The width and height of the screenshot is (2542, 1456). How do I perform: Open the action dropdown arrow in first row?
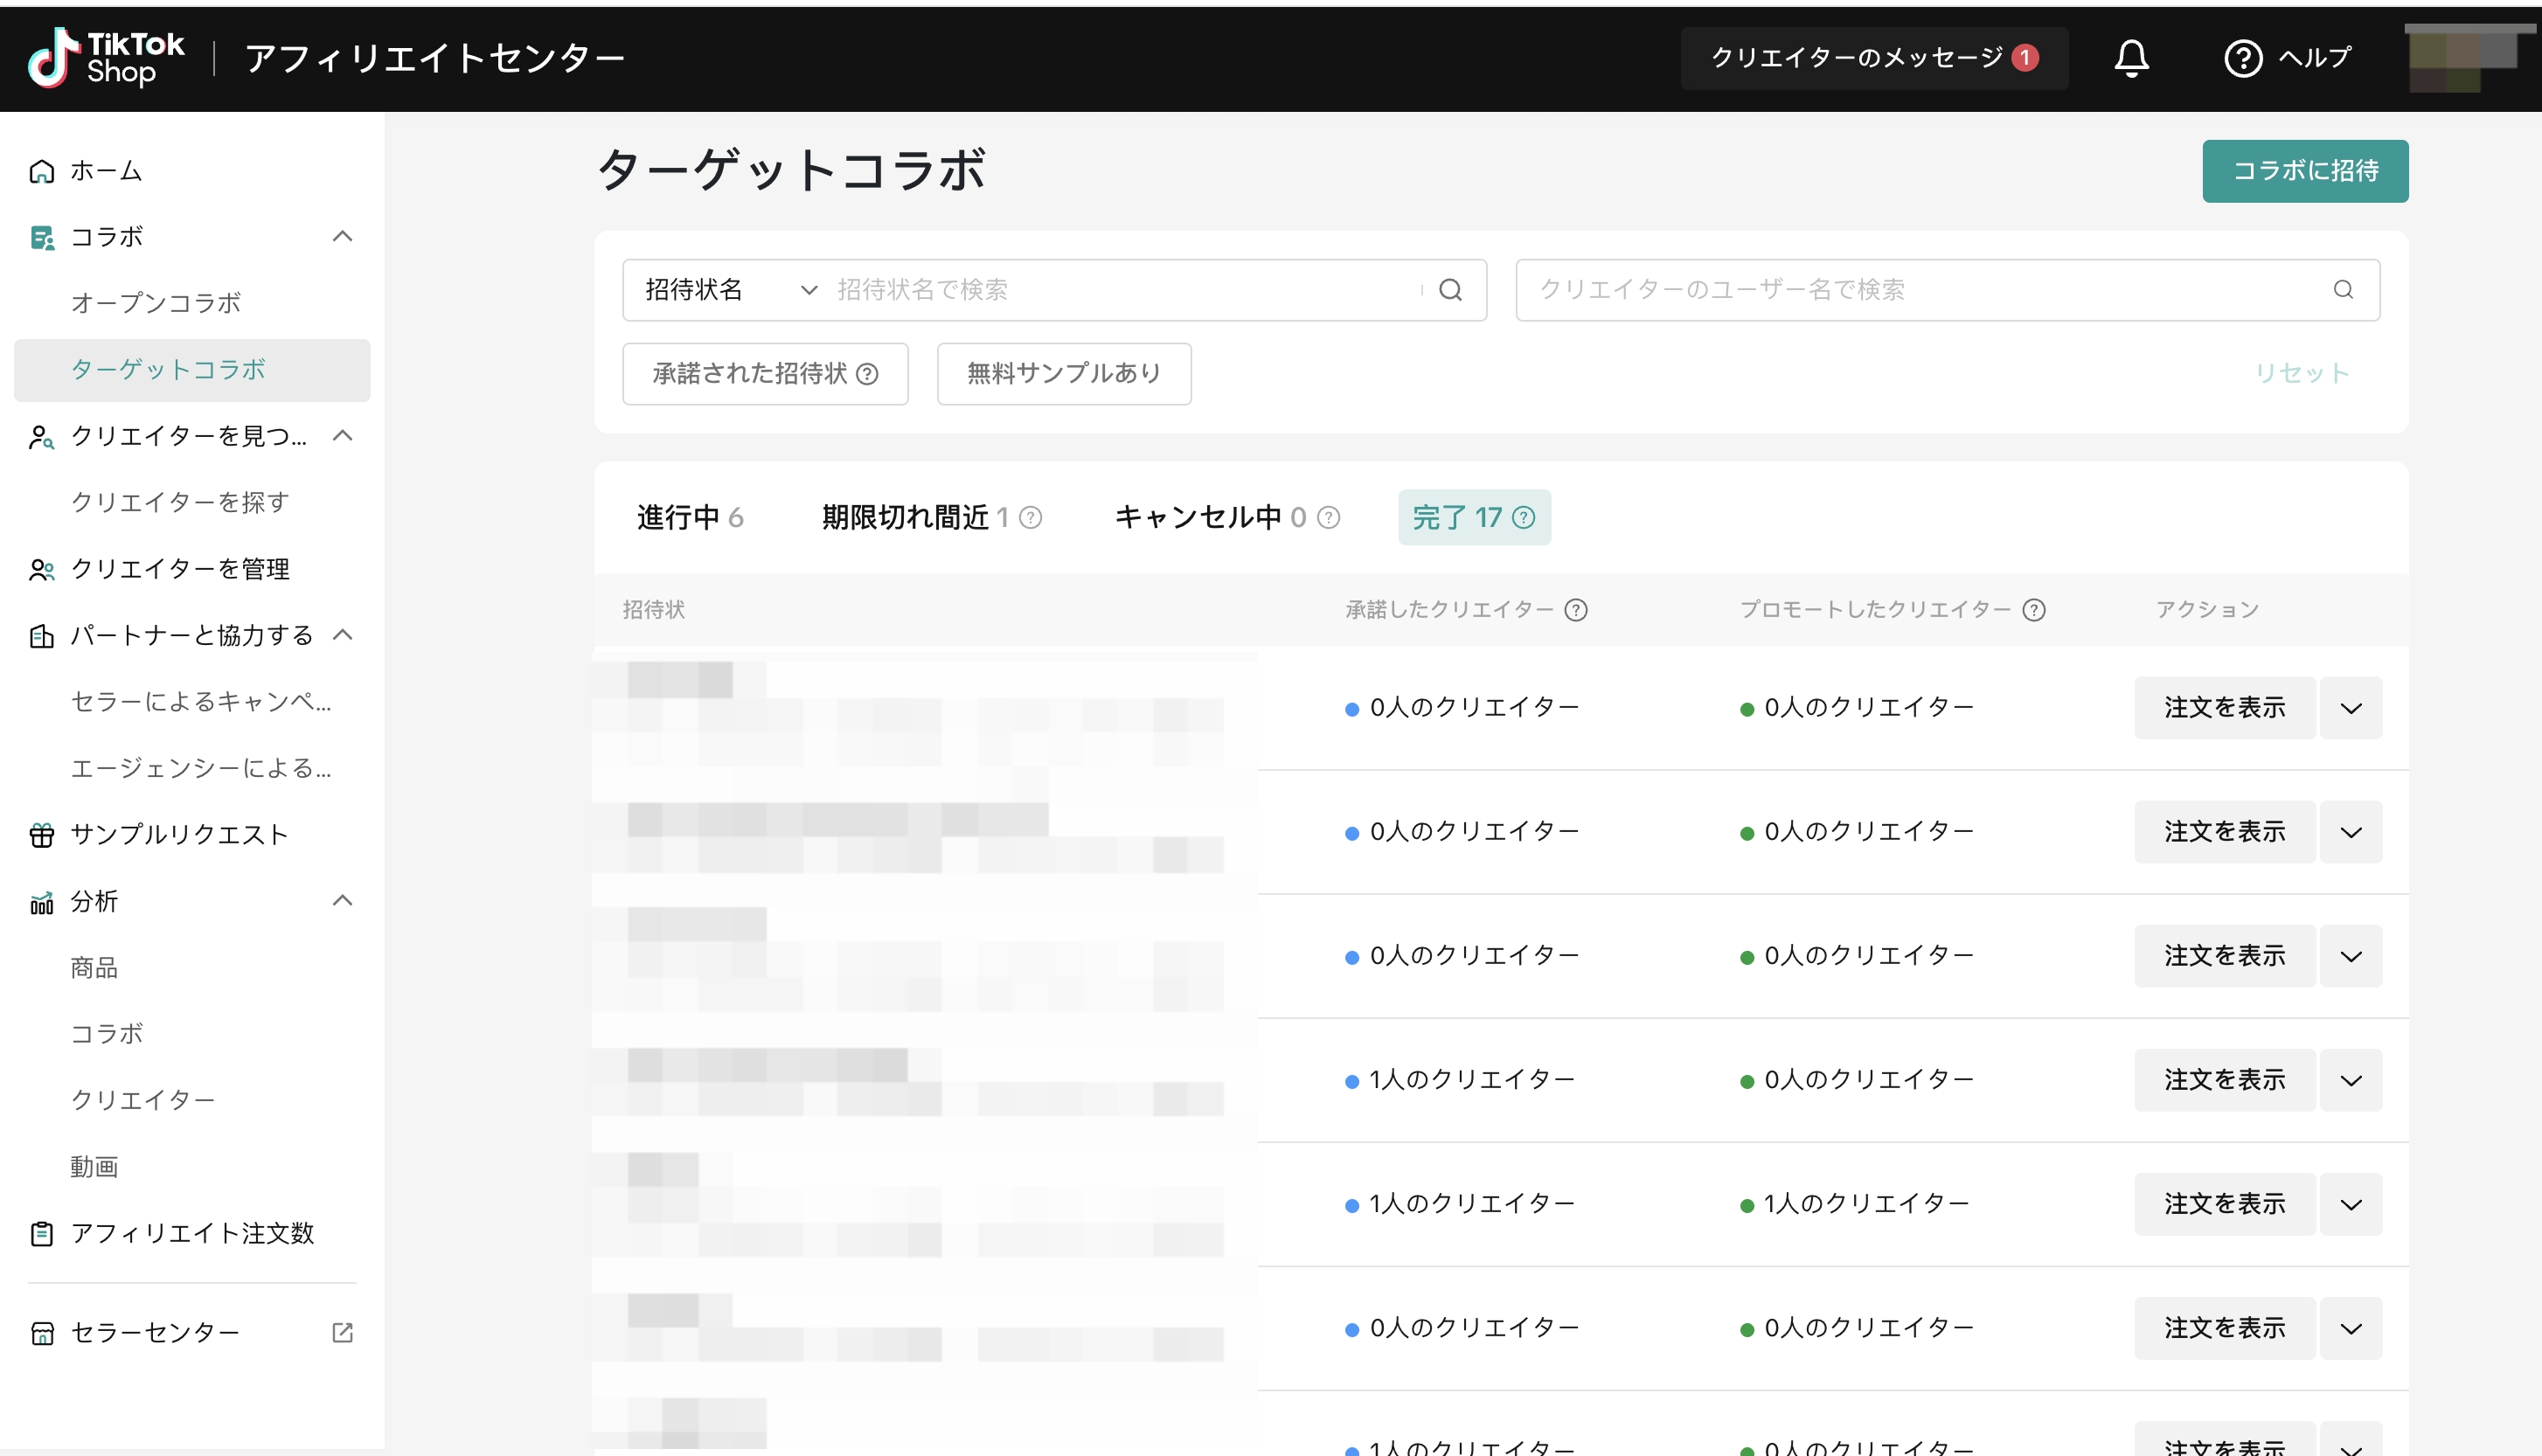coord(2351,708)
